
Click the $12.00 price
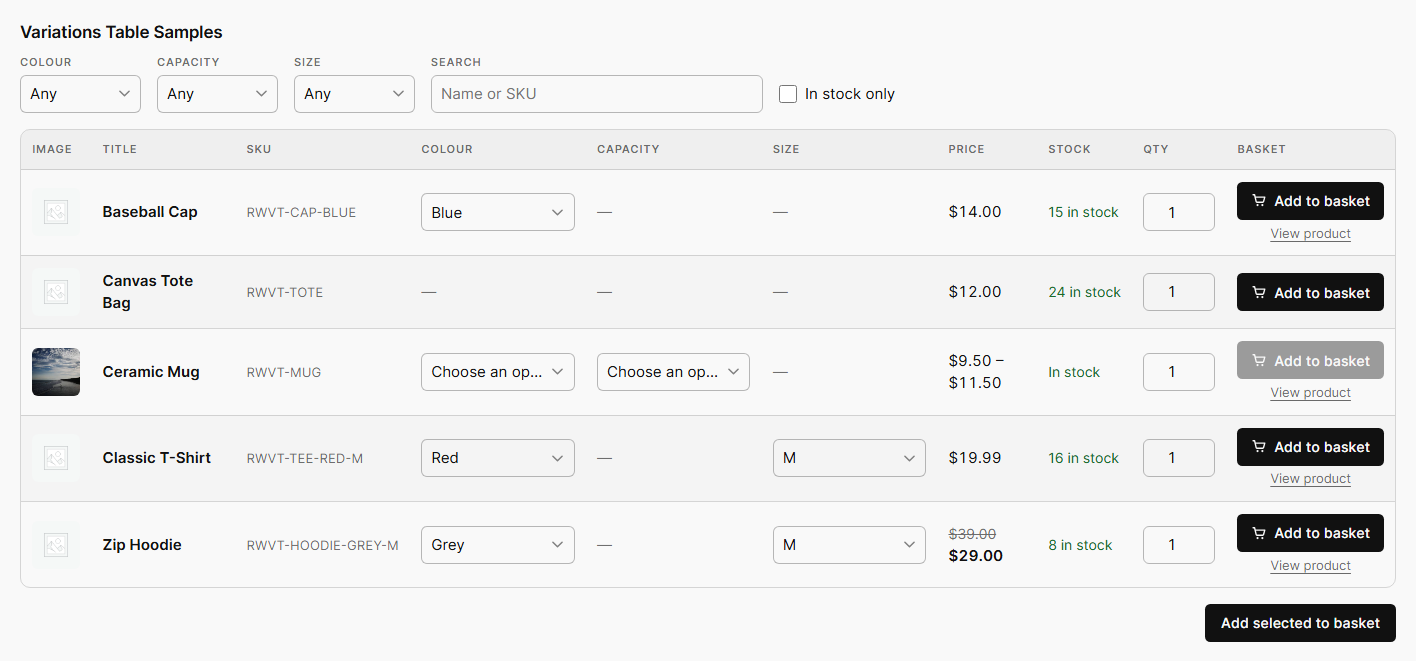coord(975,292)
